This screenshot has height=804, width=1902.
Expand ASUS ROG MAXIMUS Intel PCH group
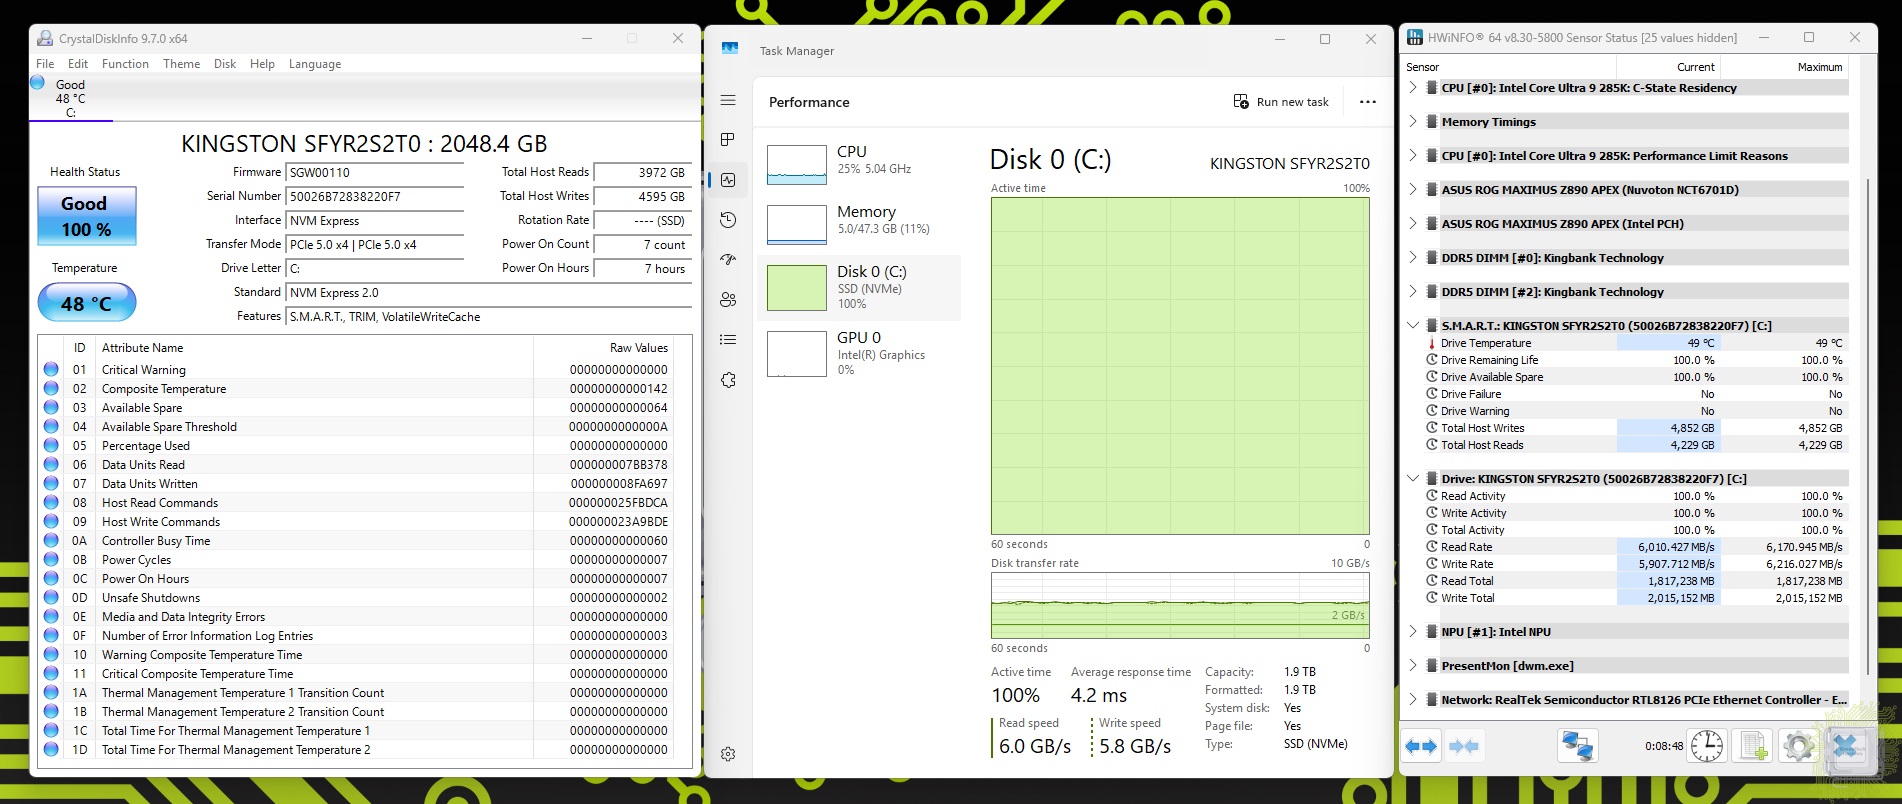click(x=1413, y=224)
